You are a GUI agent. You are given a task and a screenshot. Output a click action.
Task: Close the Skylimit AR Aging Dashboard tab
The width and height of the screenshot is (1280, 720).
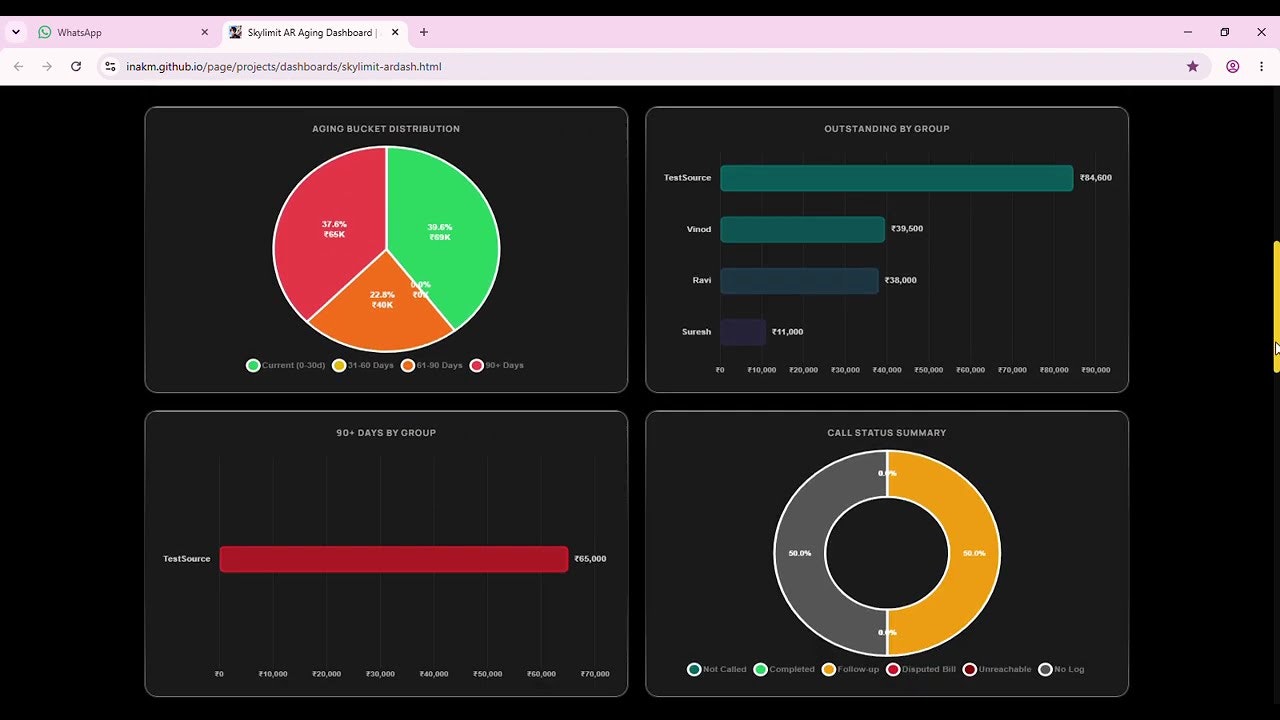pyautogui.click(x=395, y=32)
